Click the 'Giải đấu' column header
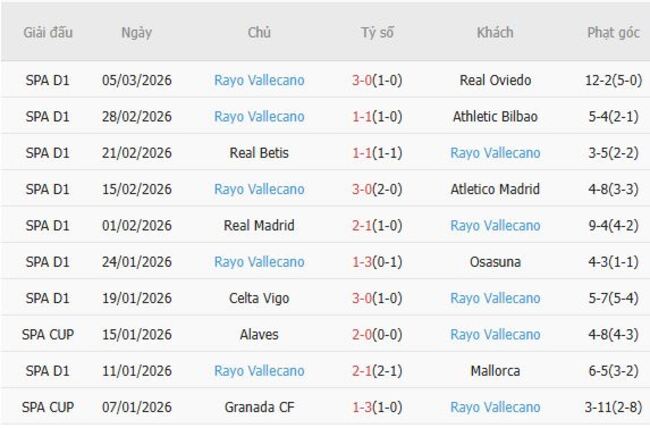This screenshot has width=650, height=428. [49, 33]
